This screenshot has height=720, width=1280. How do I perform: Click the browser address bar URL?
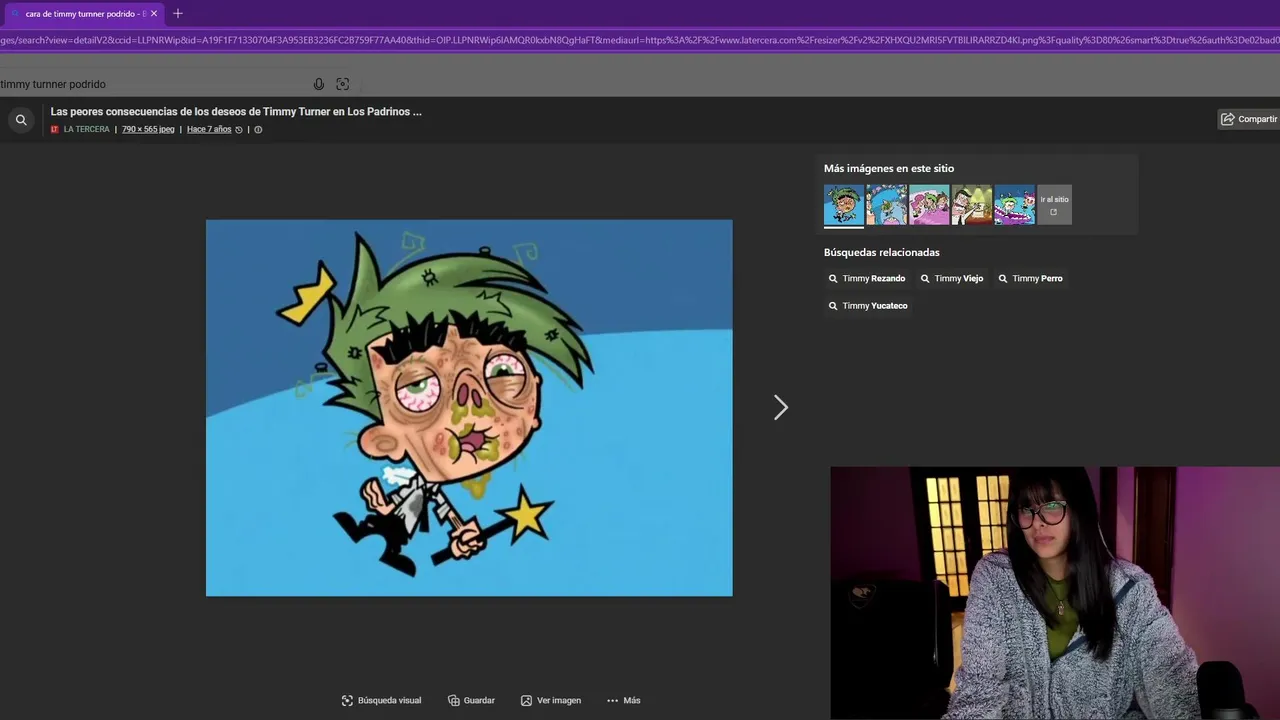coord(640,40)
